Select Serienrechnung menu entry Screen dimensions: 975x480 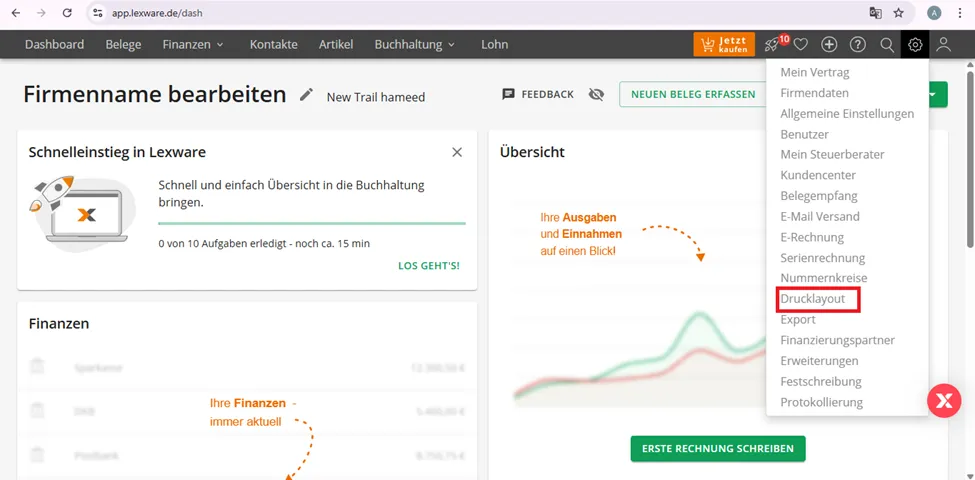click(x=823, y=258)
